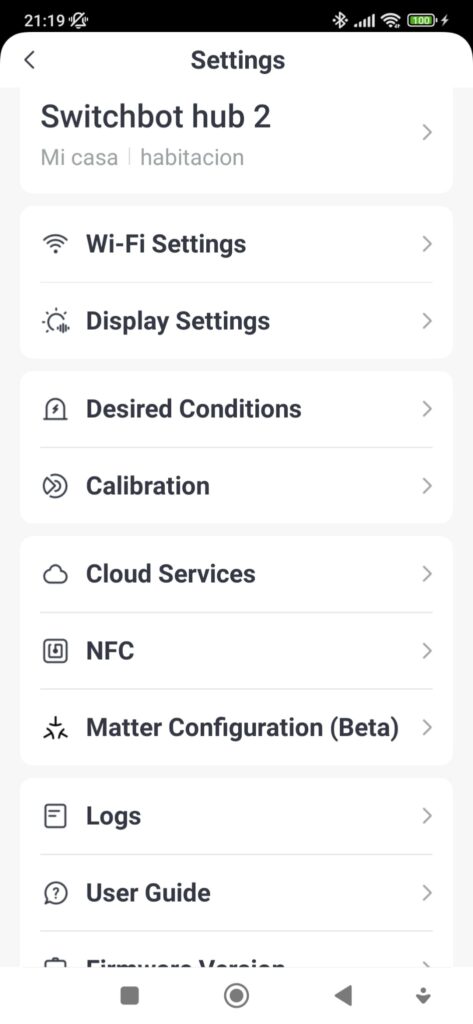Open the Display Settings menu entry
Image resolution: width=473 pixels, height=1024 pixels.
tap(236, 321)
